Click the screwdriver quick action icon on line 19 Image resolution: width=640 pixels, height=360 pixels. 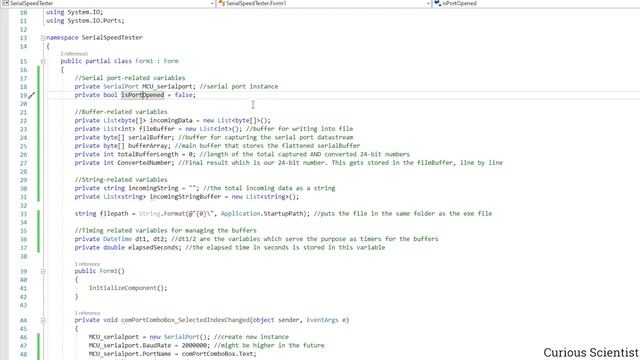point(31,96)
